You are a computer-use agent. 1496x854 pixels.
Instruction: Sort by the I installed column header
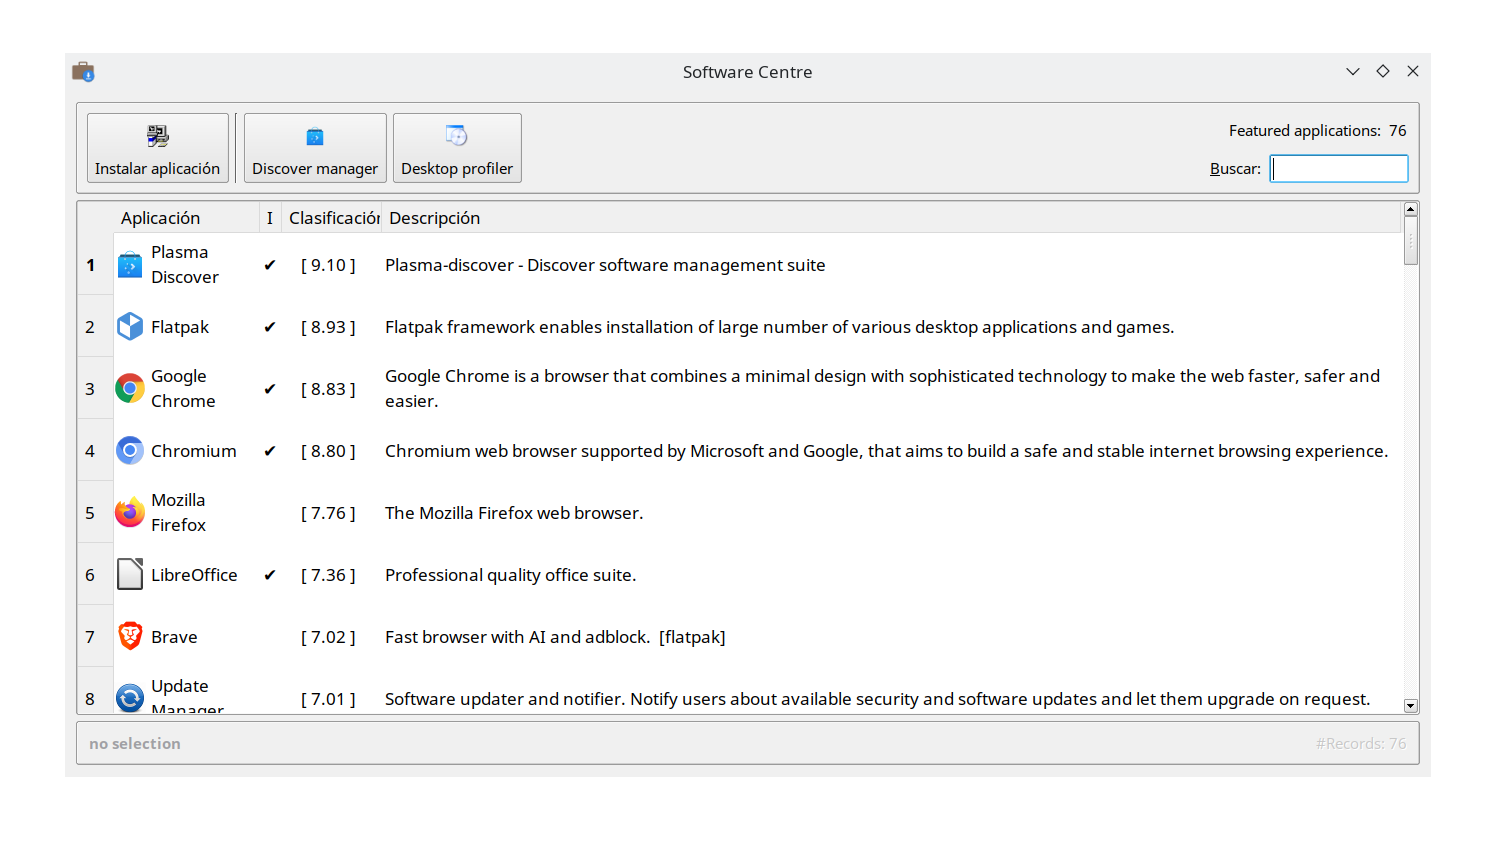270,218
